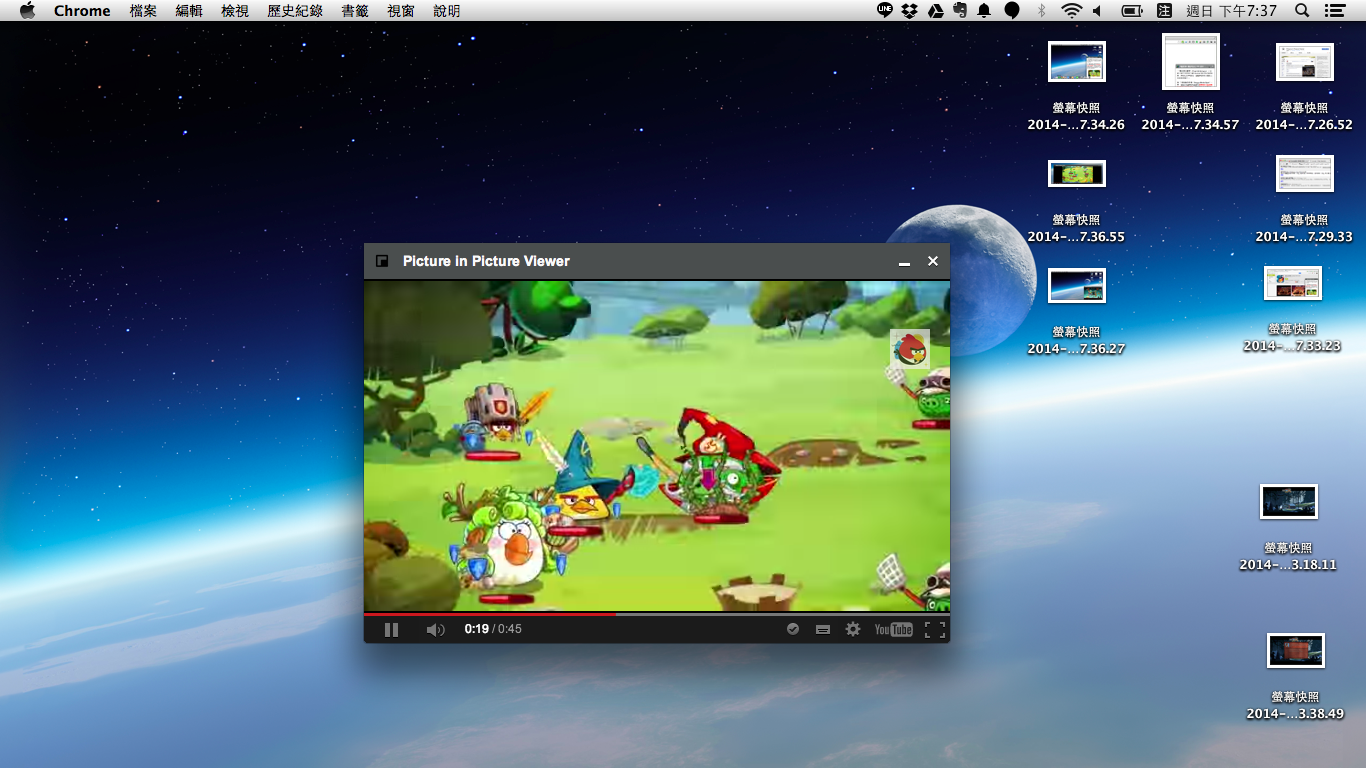Select screenshot file 2014-…3.18.11 on desktop
The image size is (1366, 768).
[x=1288, y=528]
